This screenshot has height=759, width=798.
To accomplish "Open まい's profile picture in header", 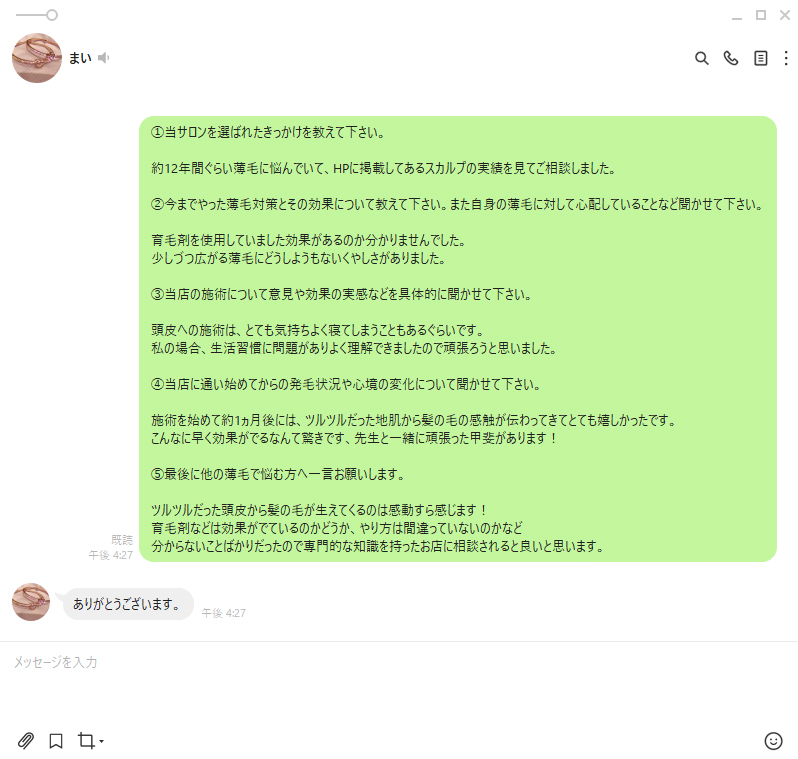I will click(37, 58).
